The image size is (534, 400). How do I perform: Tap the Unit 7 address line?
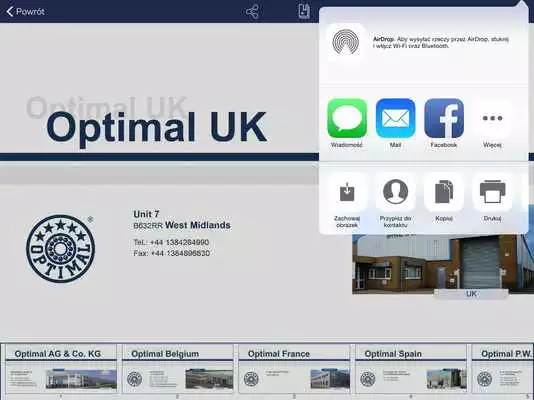click(146, 214)
